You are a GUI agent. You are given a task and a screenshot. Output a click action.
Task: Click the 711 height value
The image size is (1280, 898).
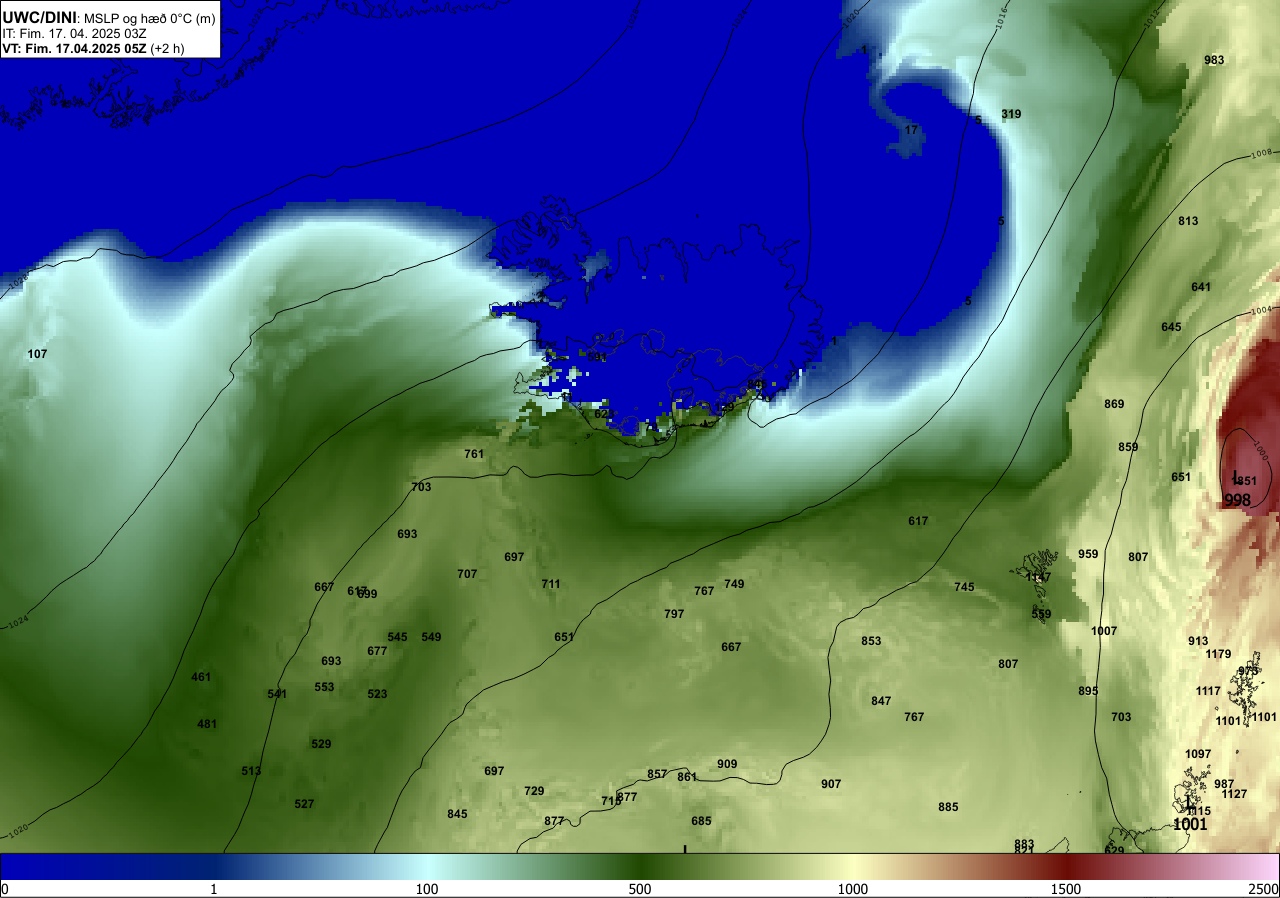[551, 584]
